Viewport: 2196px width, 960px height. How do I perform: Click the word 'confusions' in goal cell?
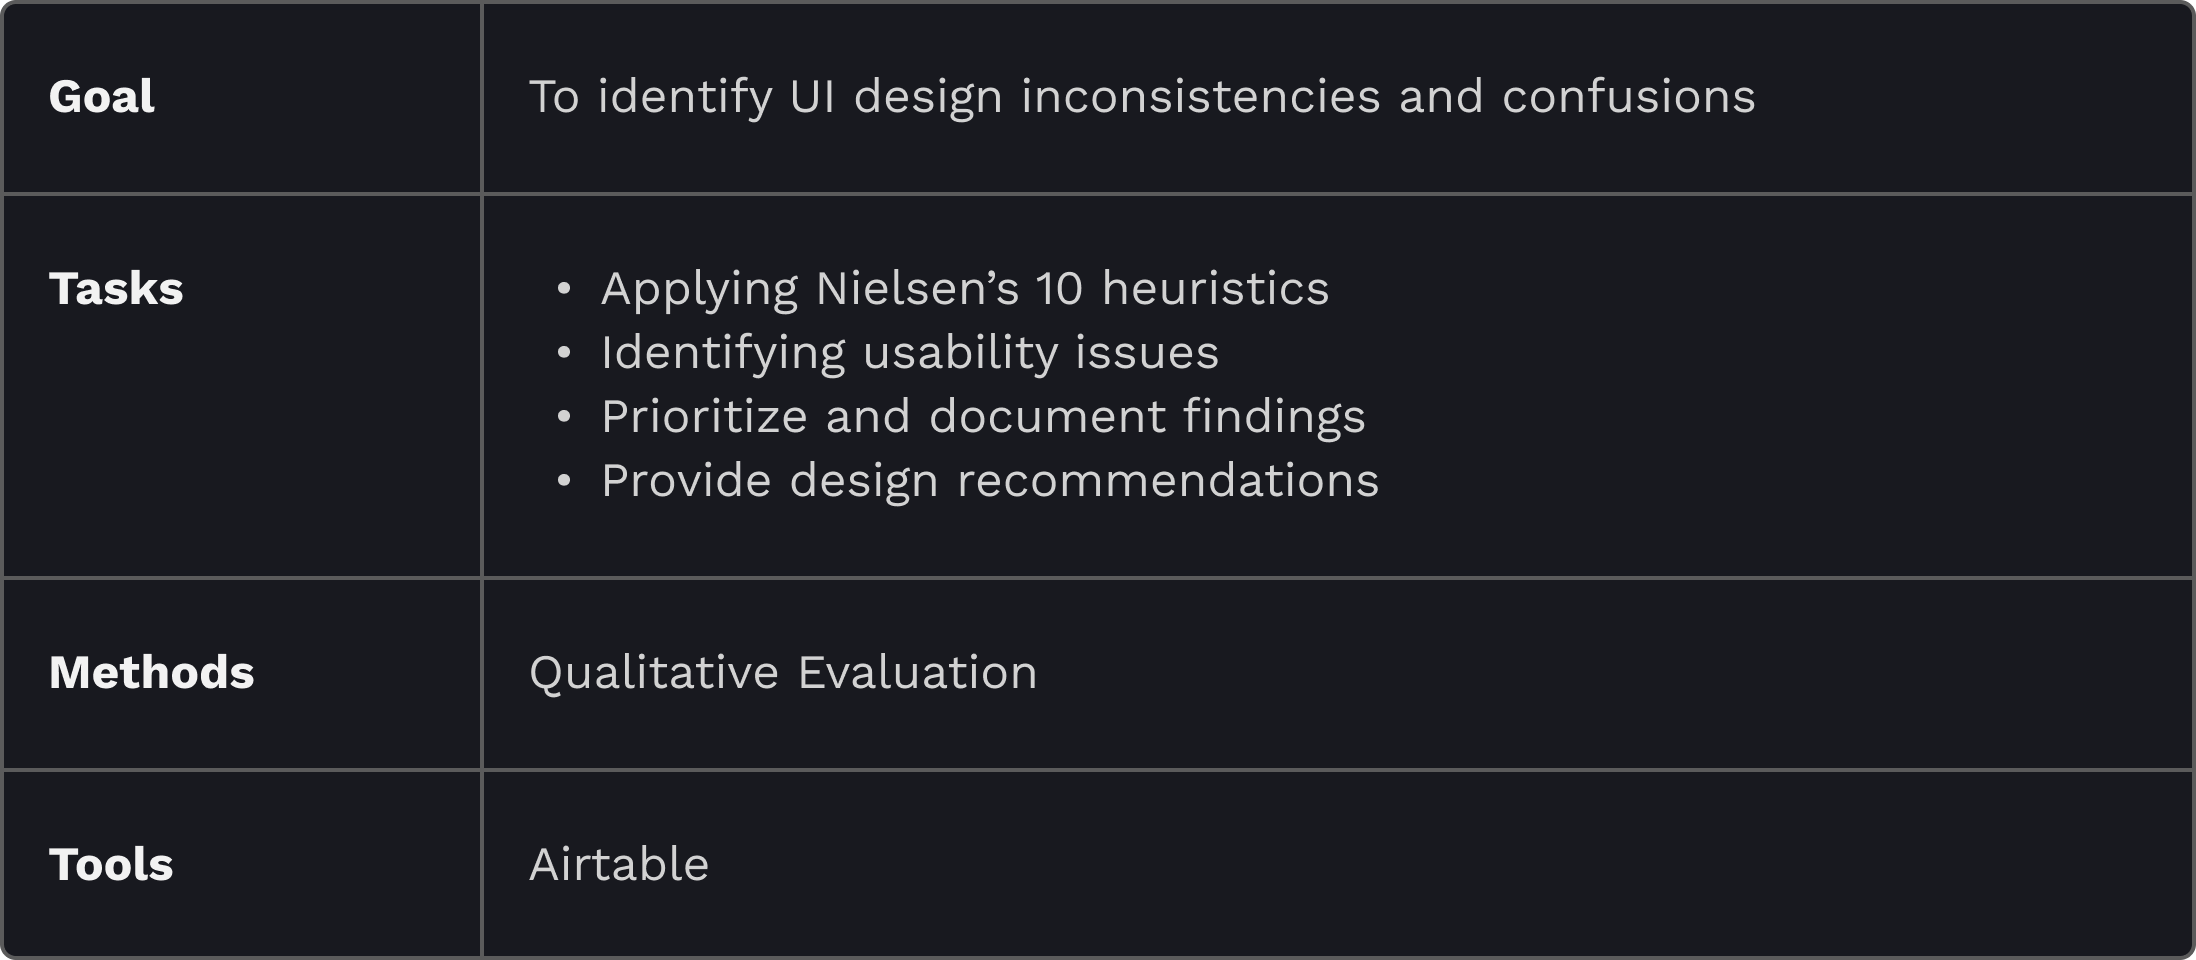[1628, 97]
